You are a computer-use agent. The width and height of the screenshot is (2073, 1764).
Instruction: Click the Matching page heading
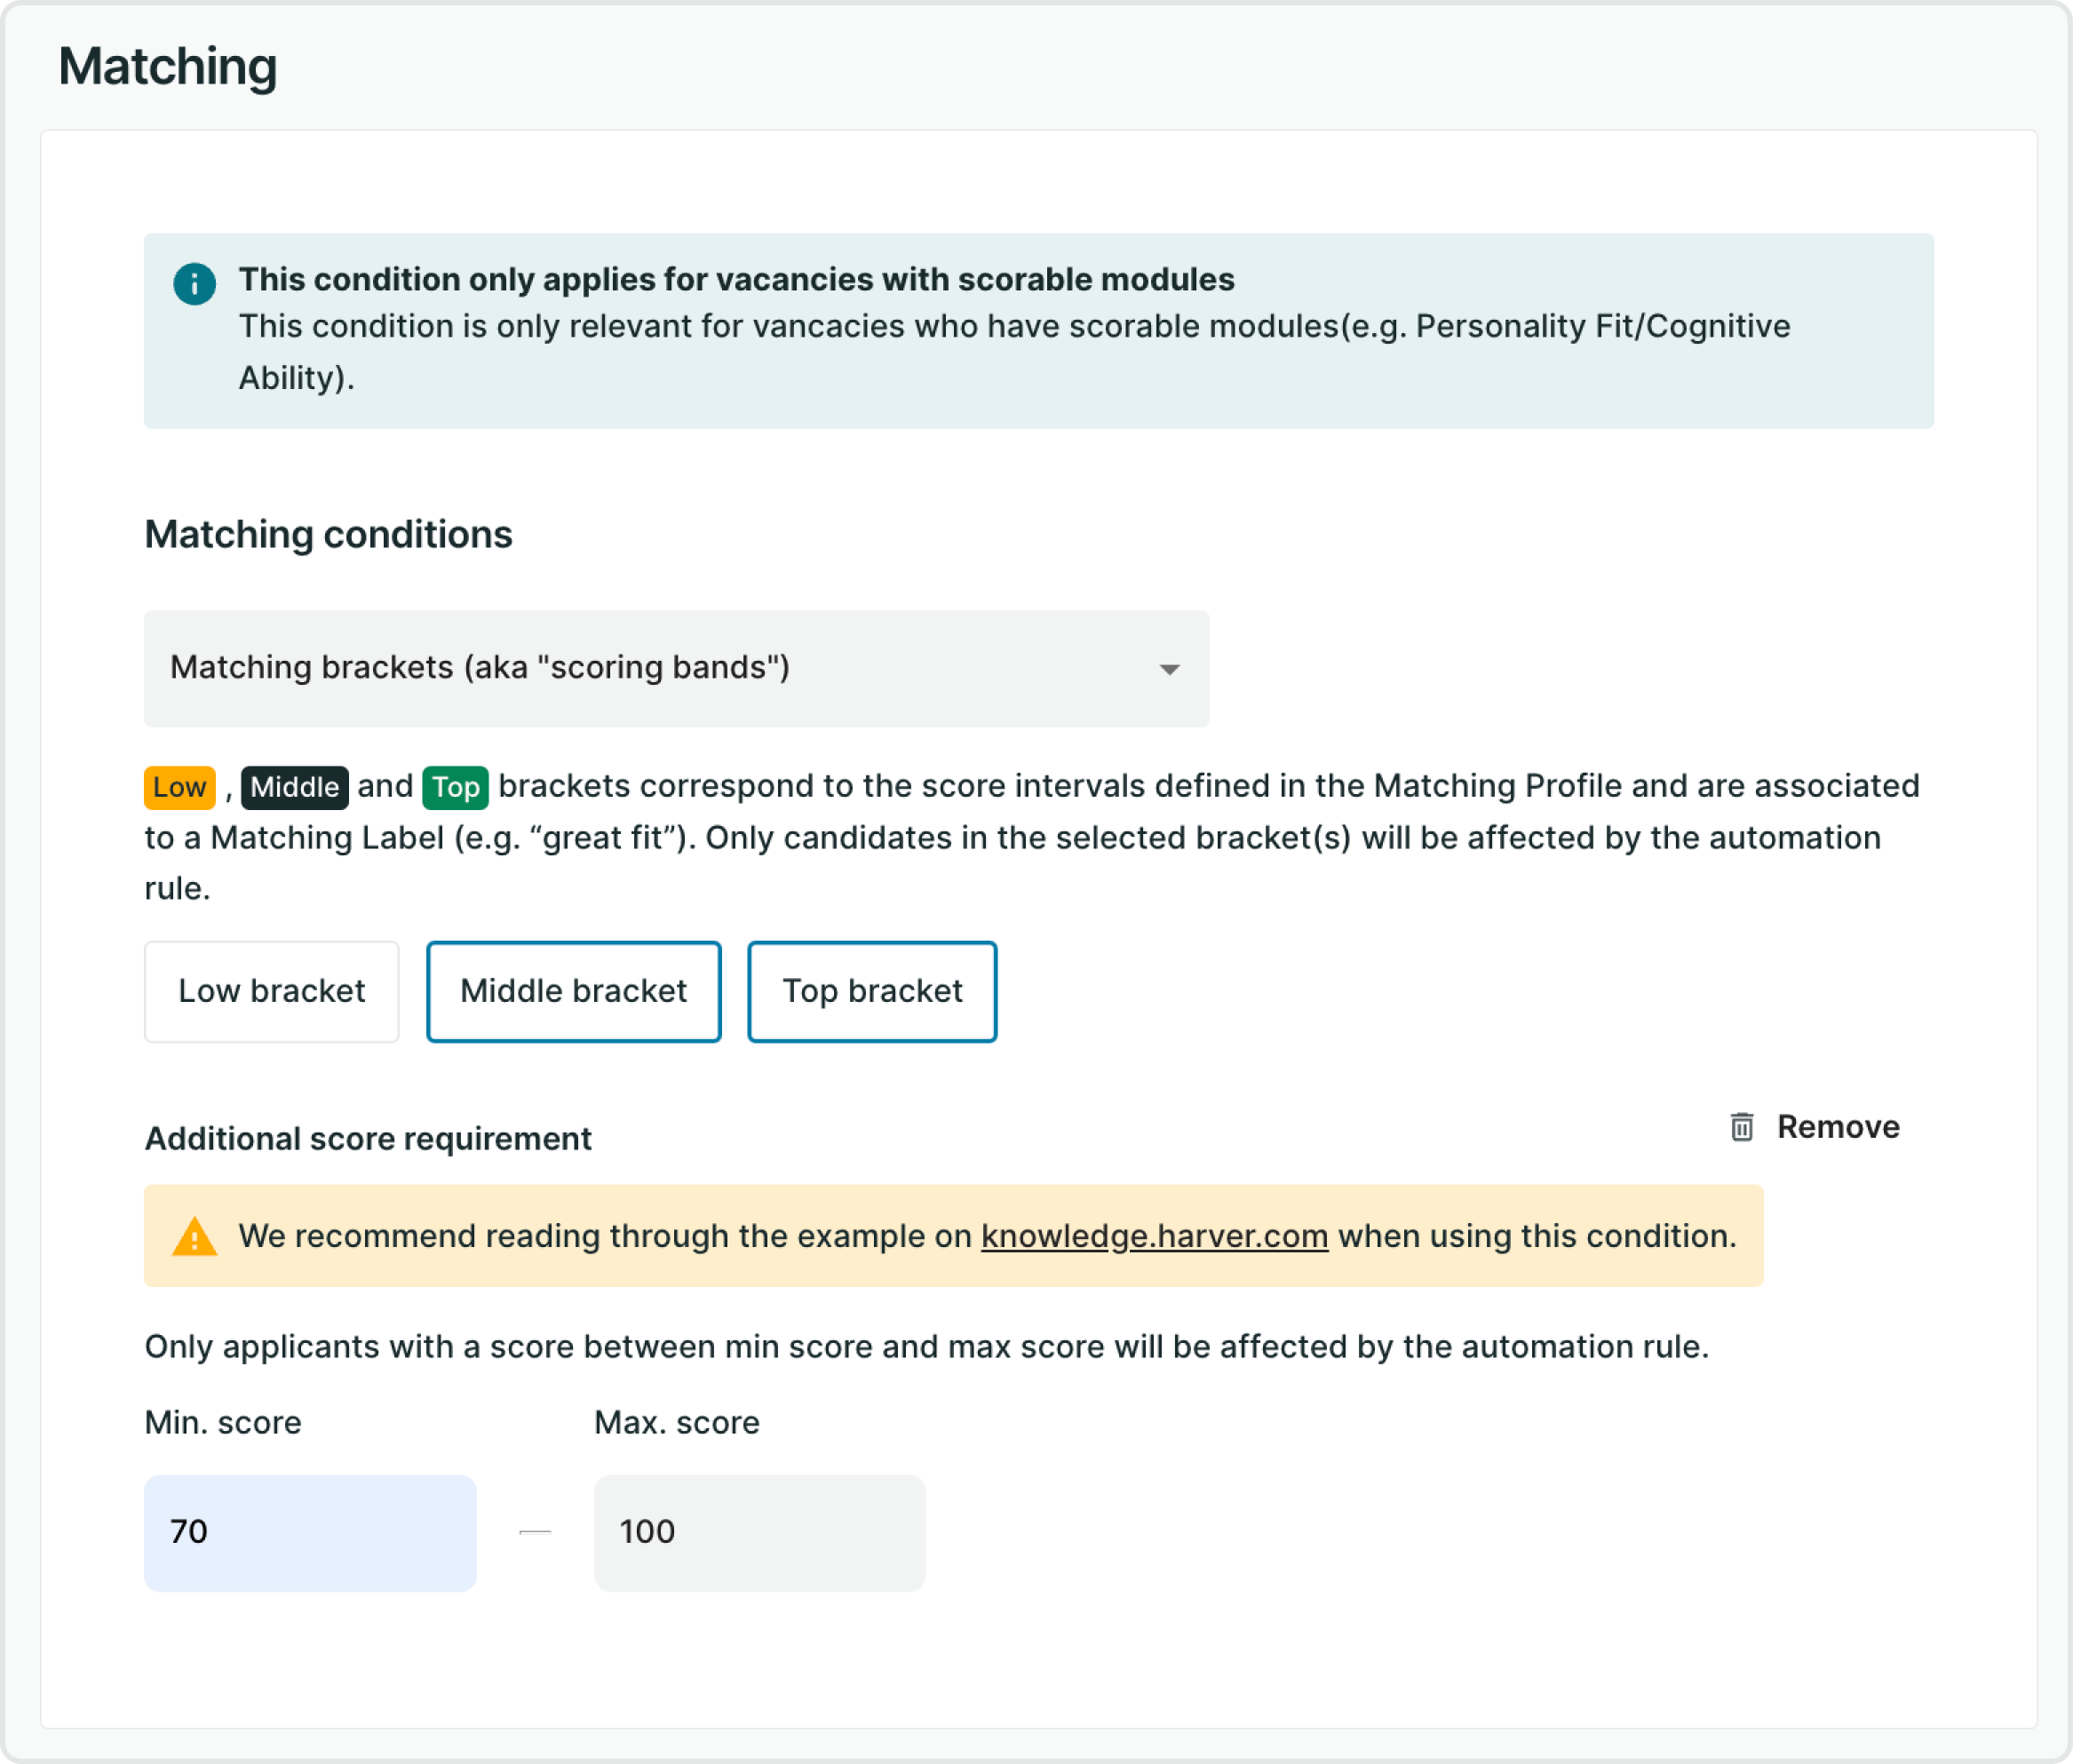(x=168, y=67)
